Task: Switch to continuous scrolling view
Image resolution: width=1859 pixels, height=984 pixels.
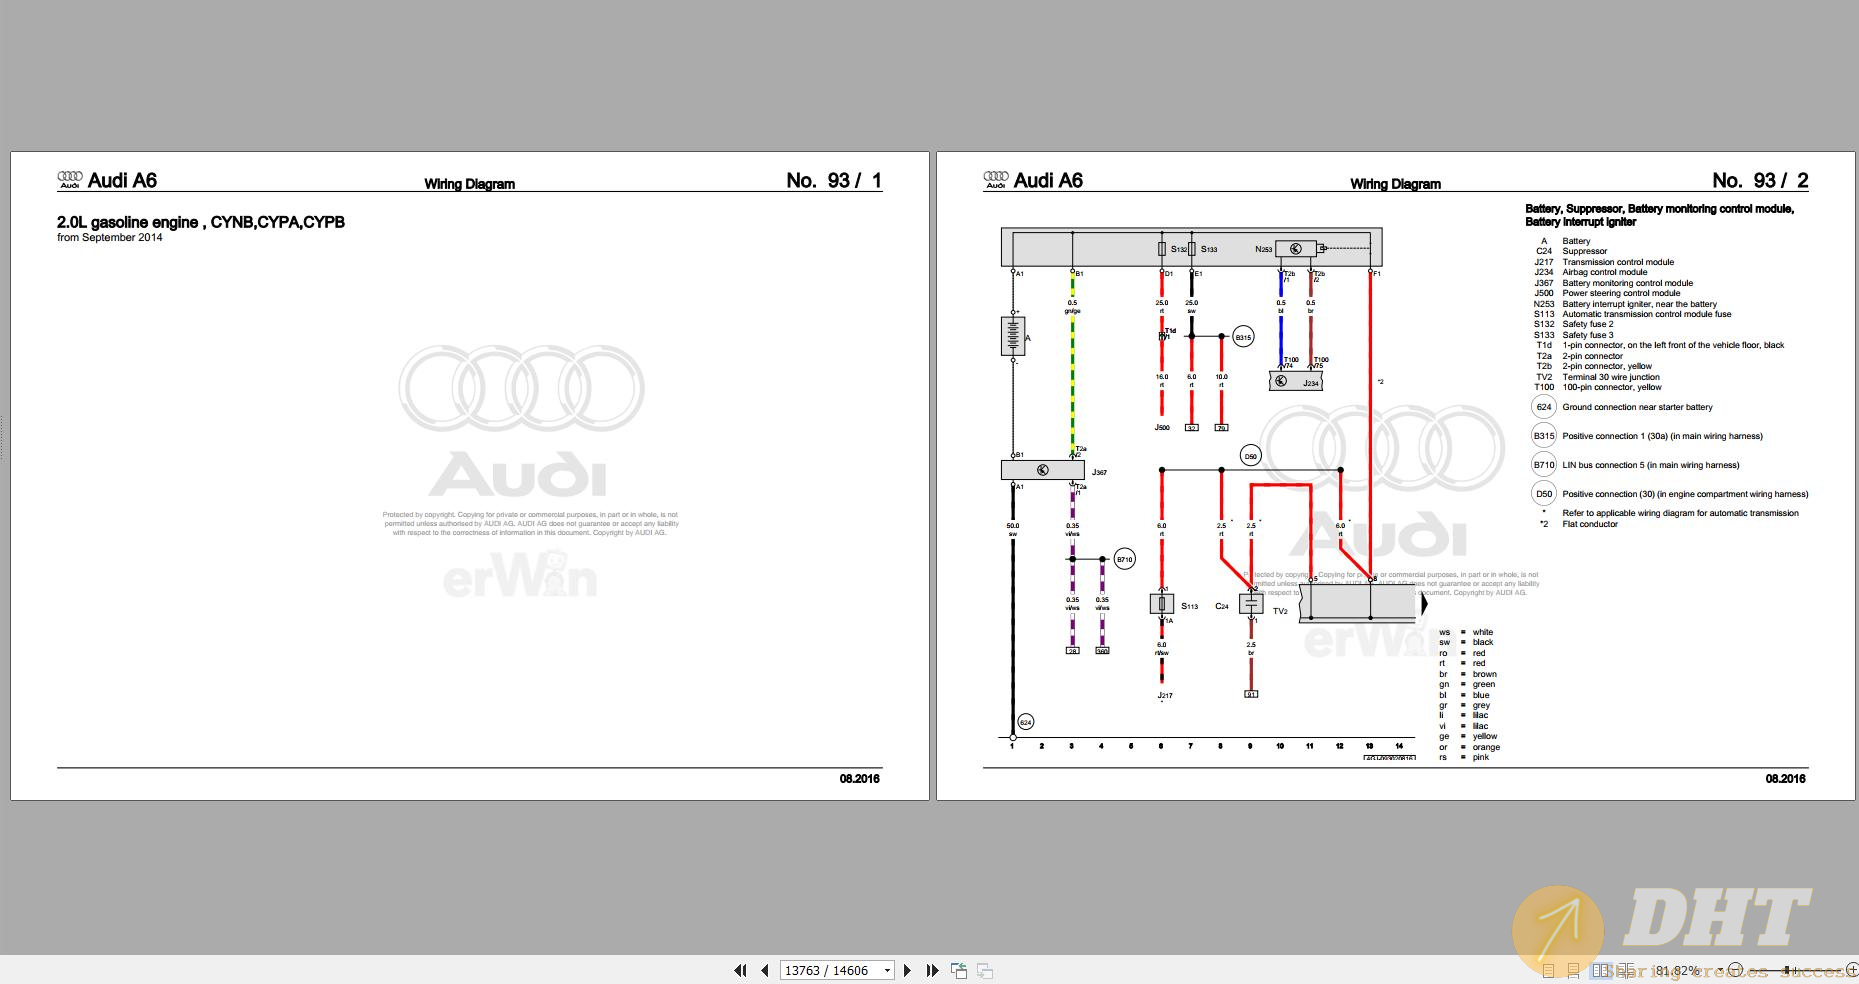Action: [x=1573, y=970]
